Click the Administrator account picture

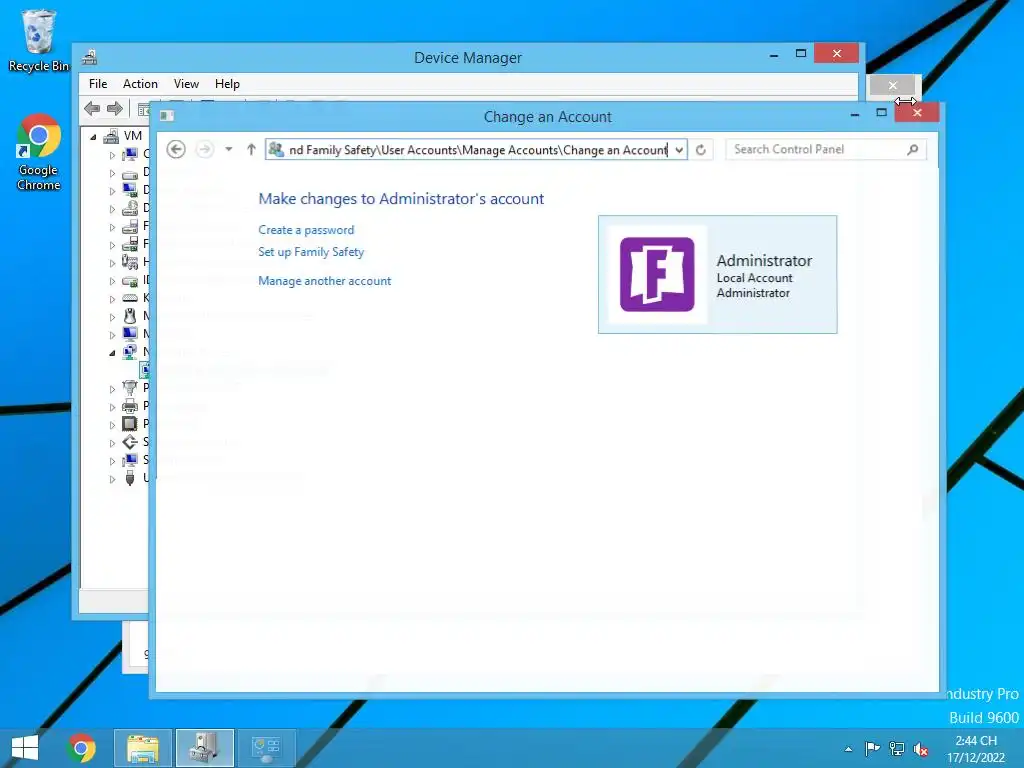657,274
